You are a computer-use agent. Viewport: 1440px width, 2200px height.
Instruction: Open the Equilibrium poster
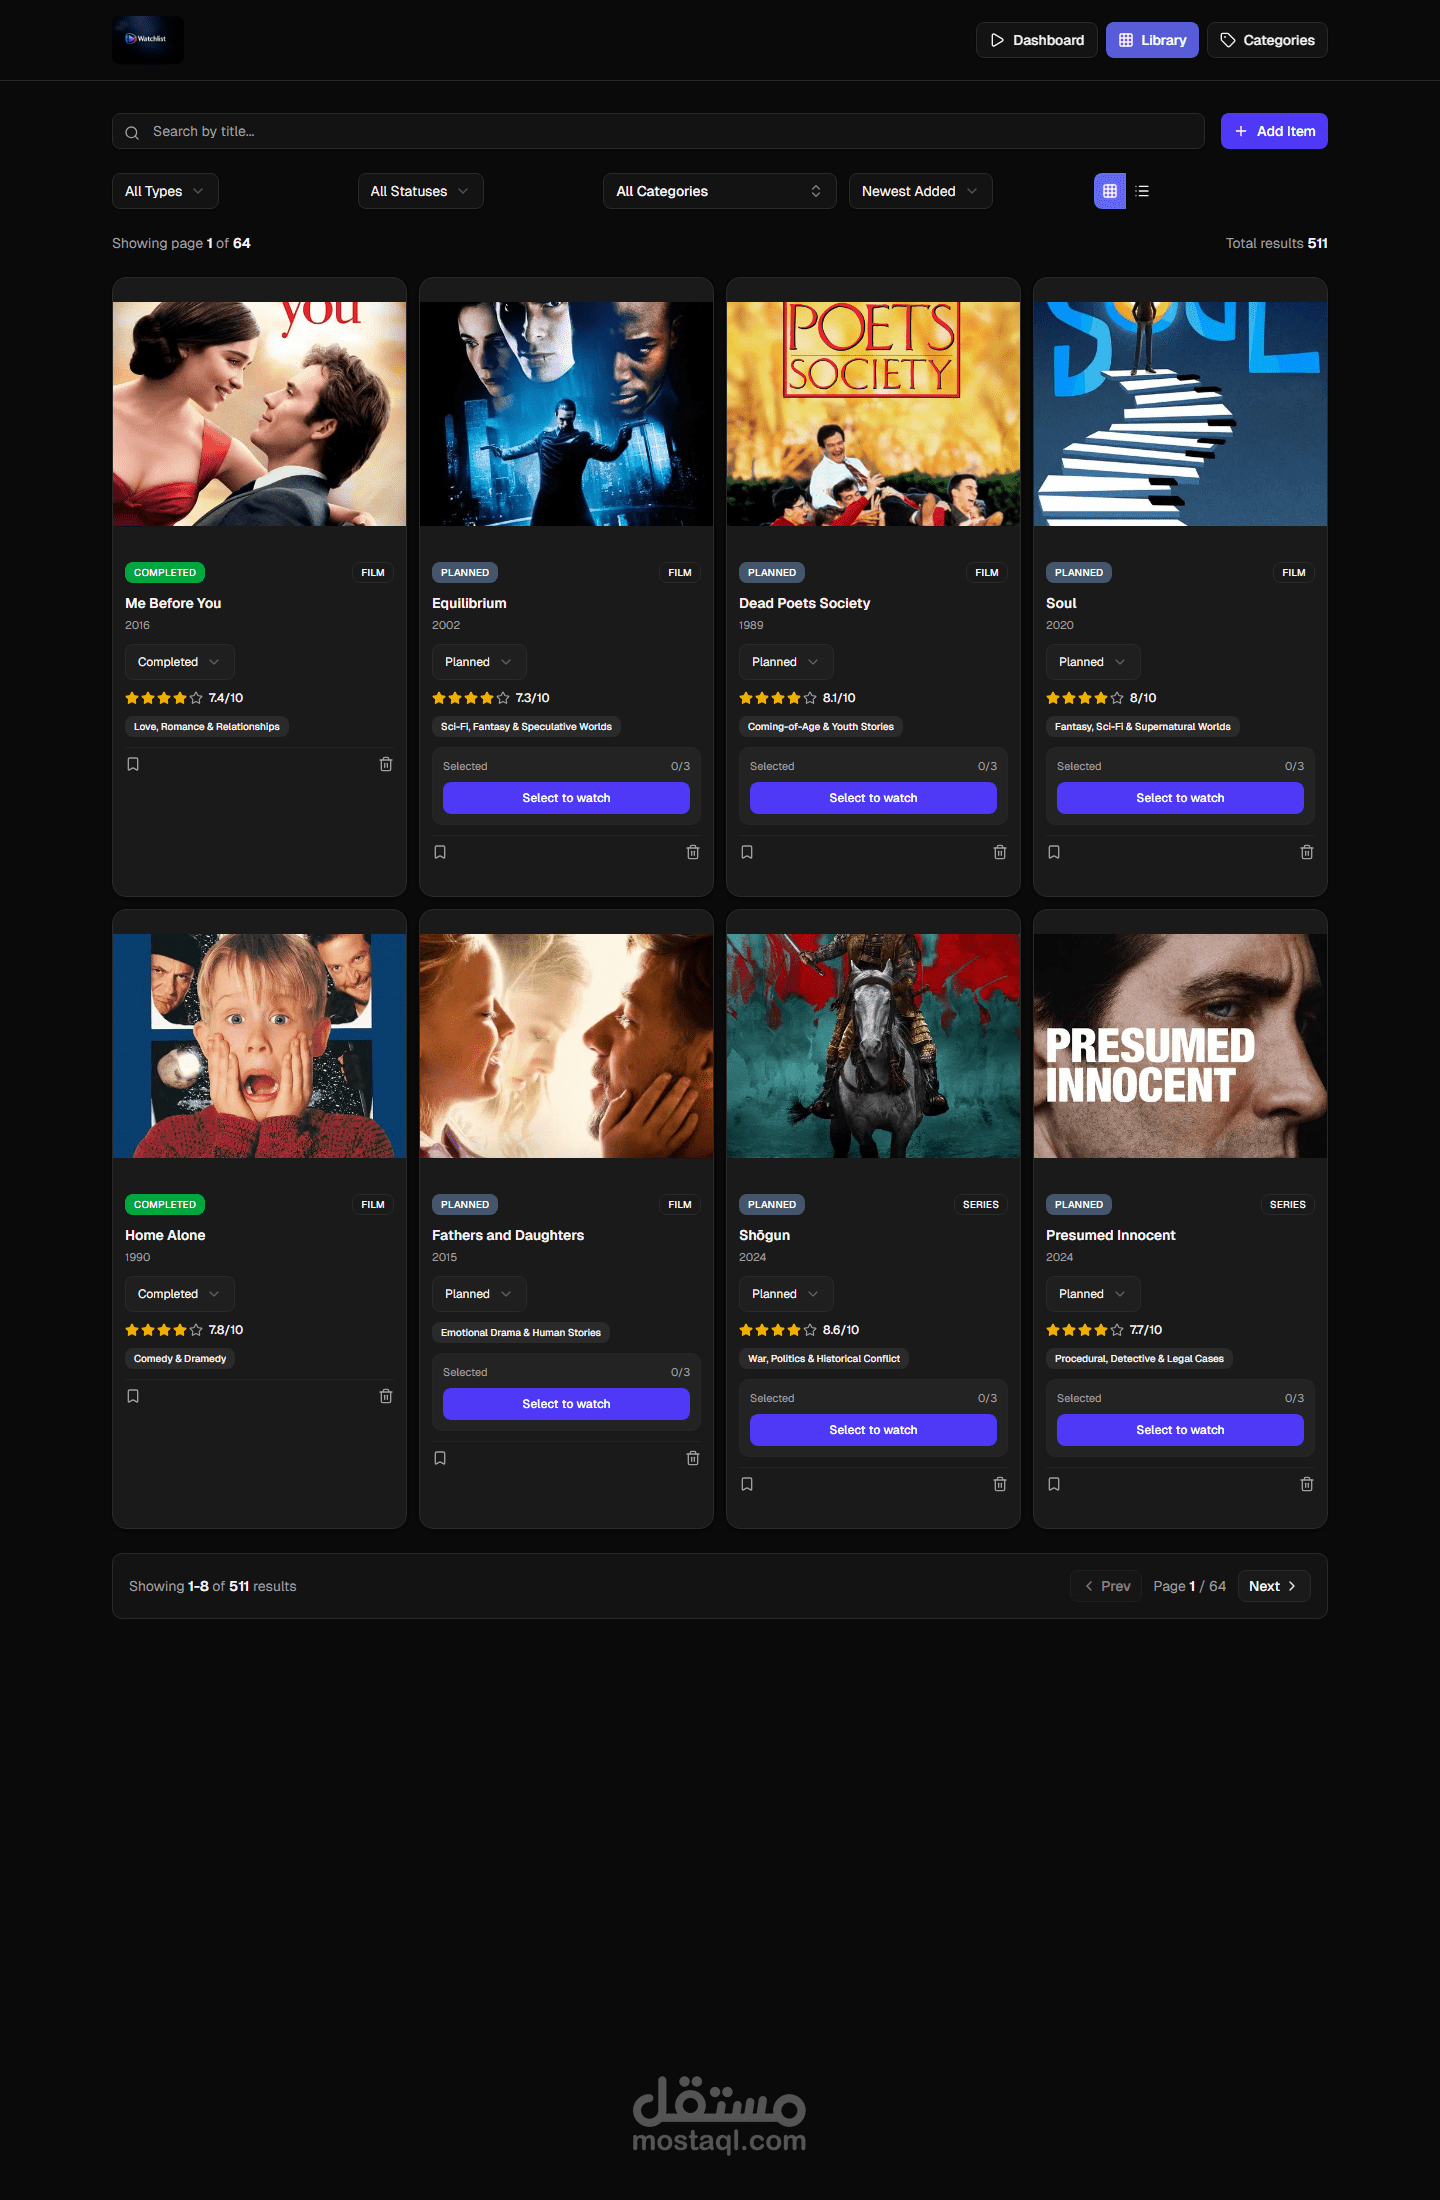[566, 414]
